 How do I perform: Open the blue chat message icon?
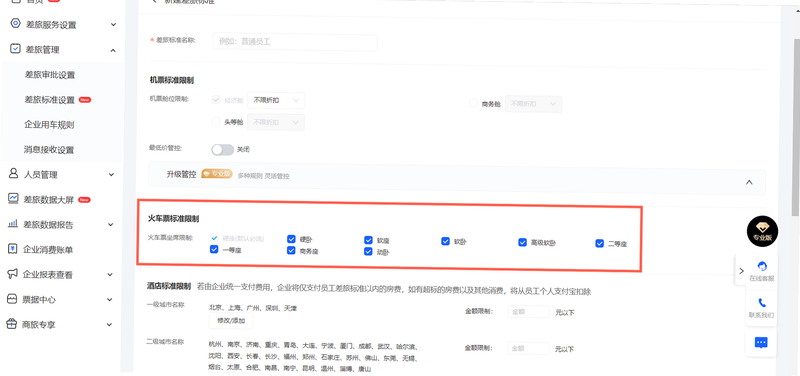tap(761, 342)
